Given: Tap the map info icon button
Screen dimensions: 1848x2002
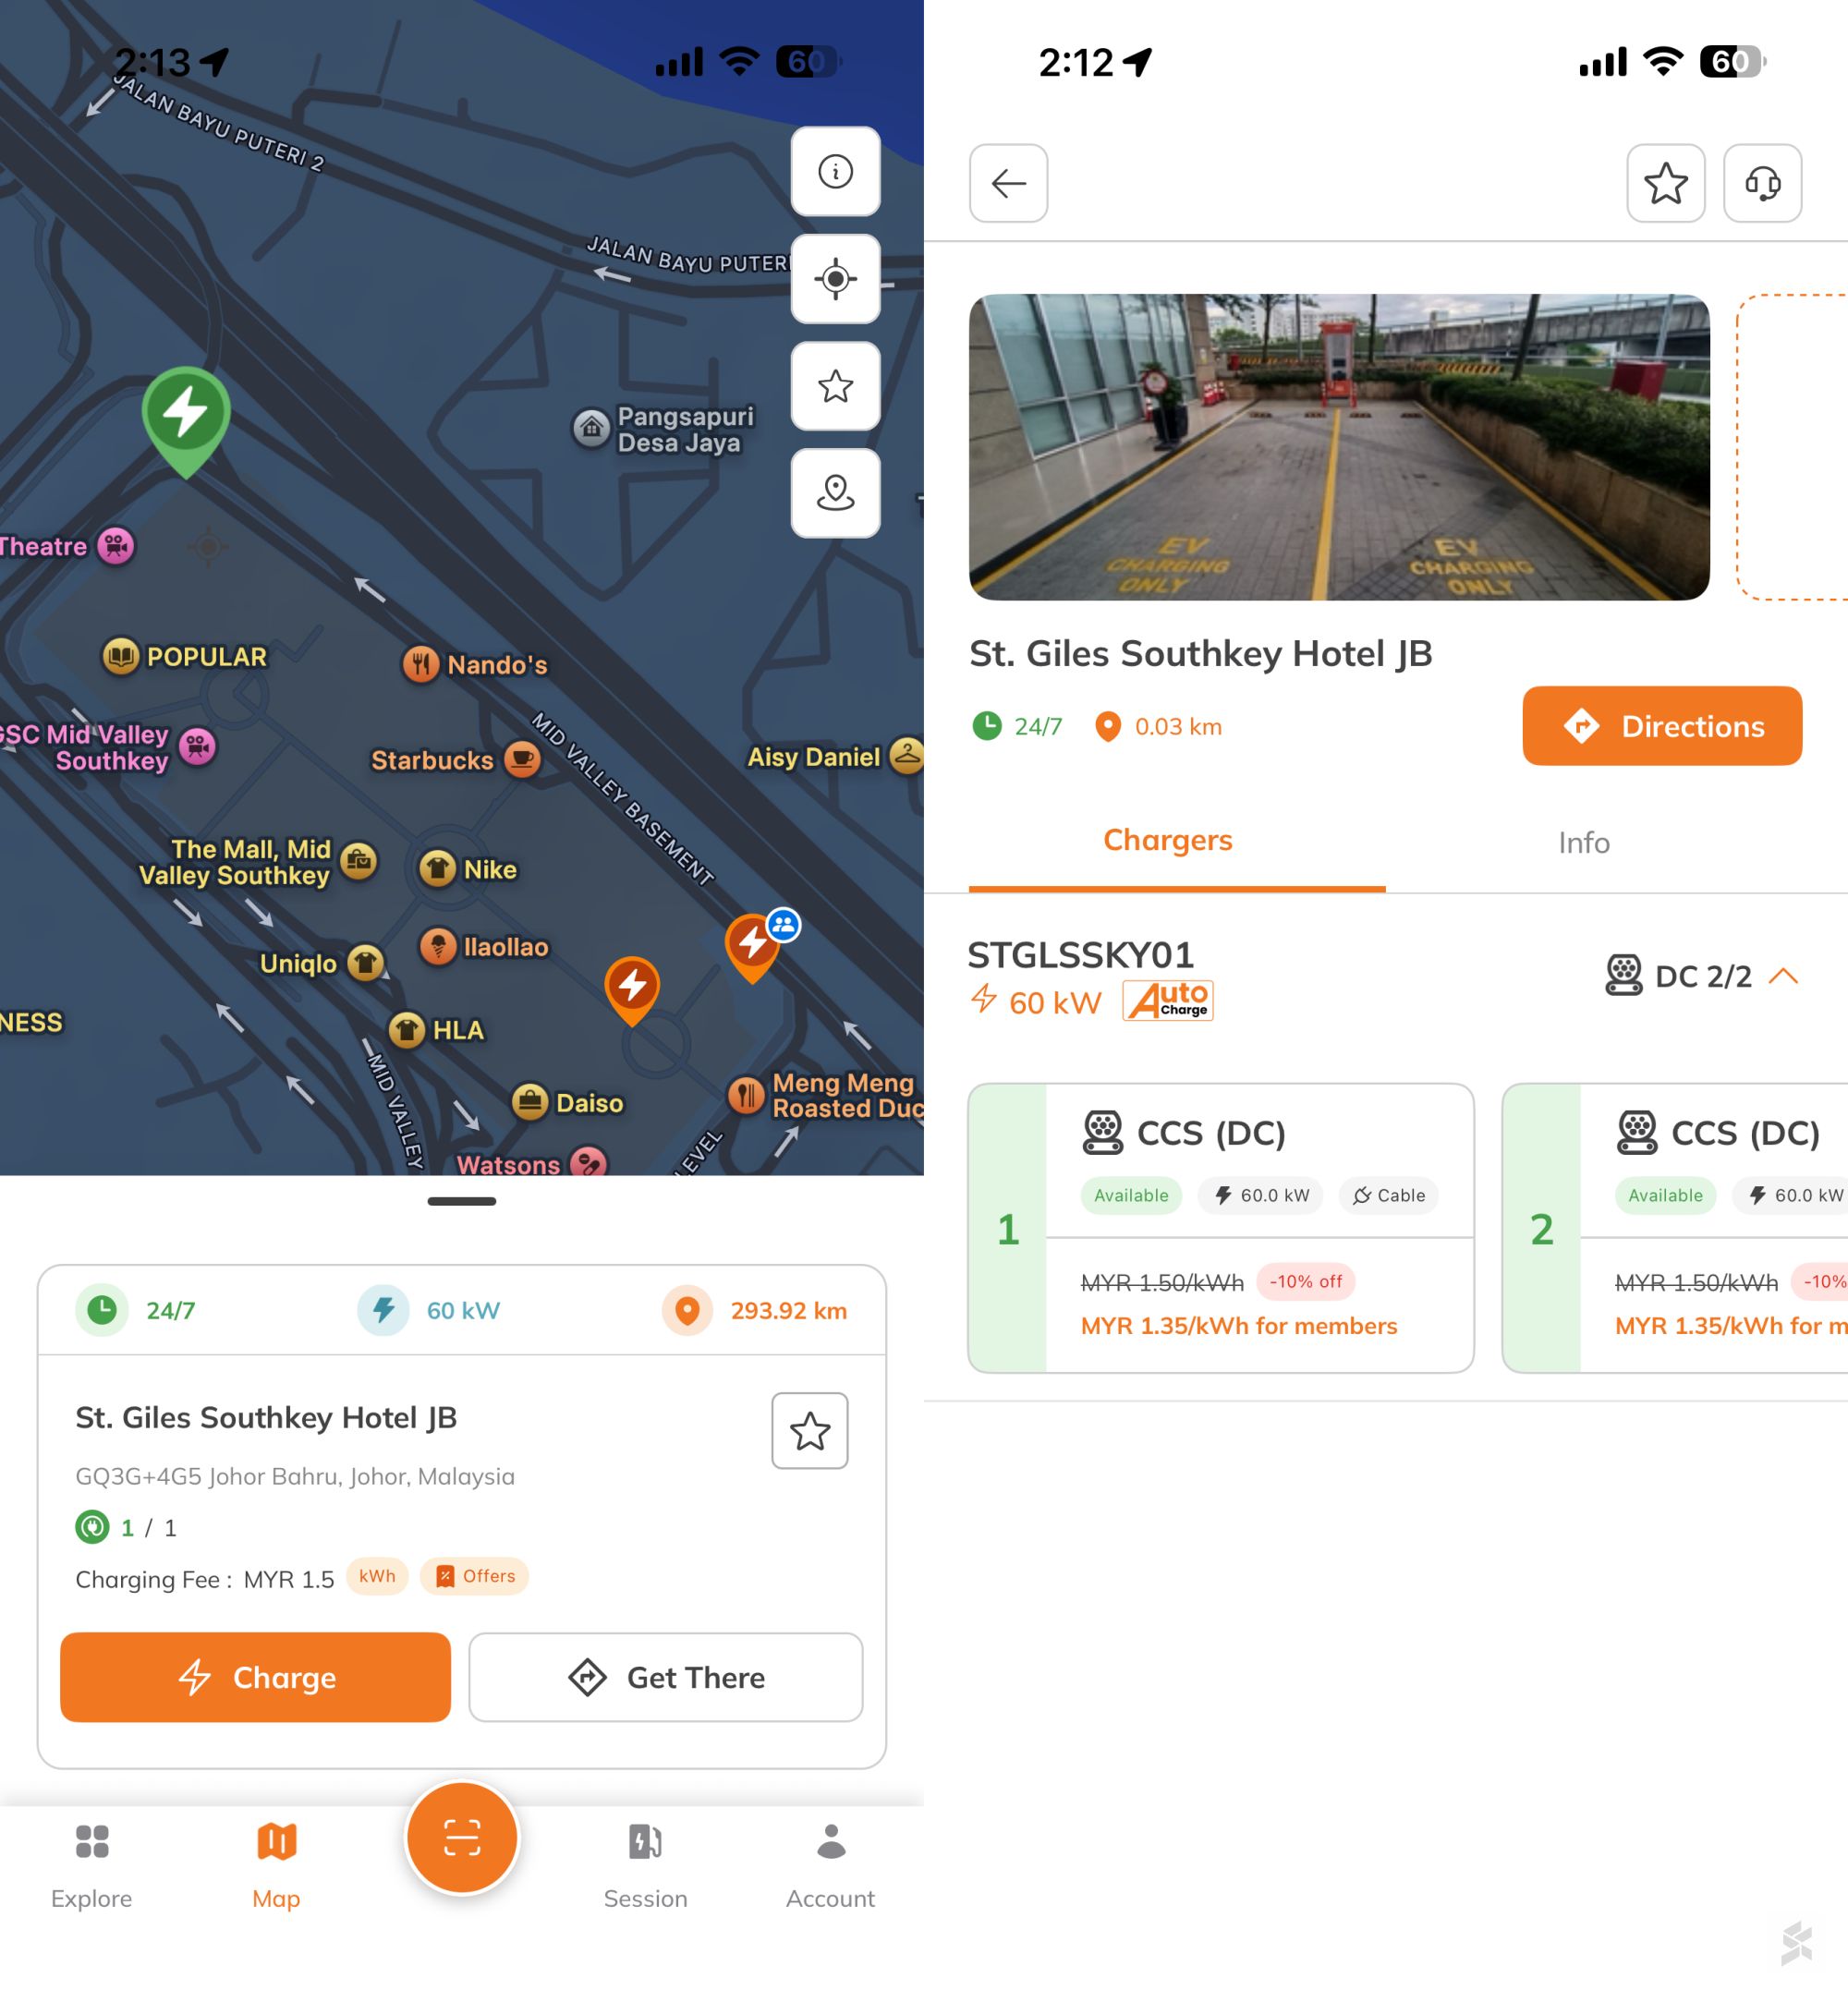Looking at the screenshot, I should tap(835, 171).
